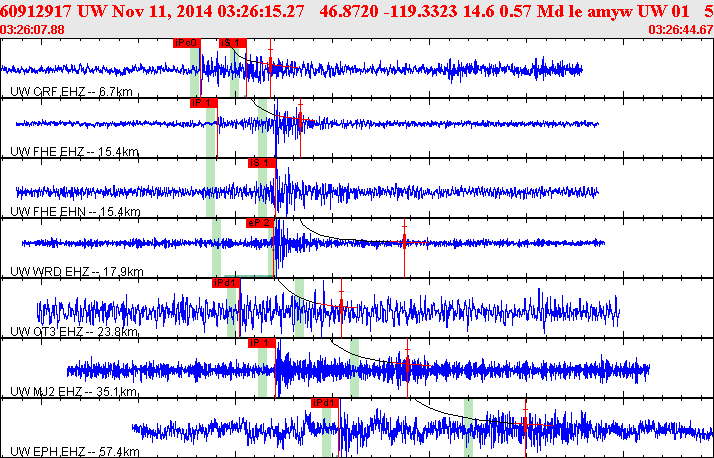The image size is (714, 458).
Task: Click the iS 1 pick flag on FHE EHN
Action: [x=262, y=163]
